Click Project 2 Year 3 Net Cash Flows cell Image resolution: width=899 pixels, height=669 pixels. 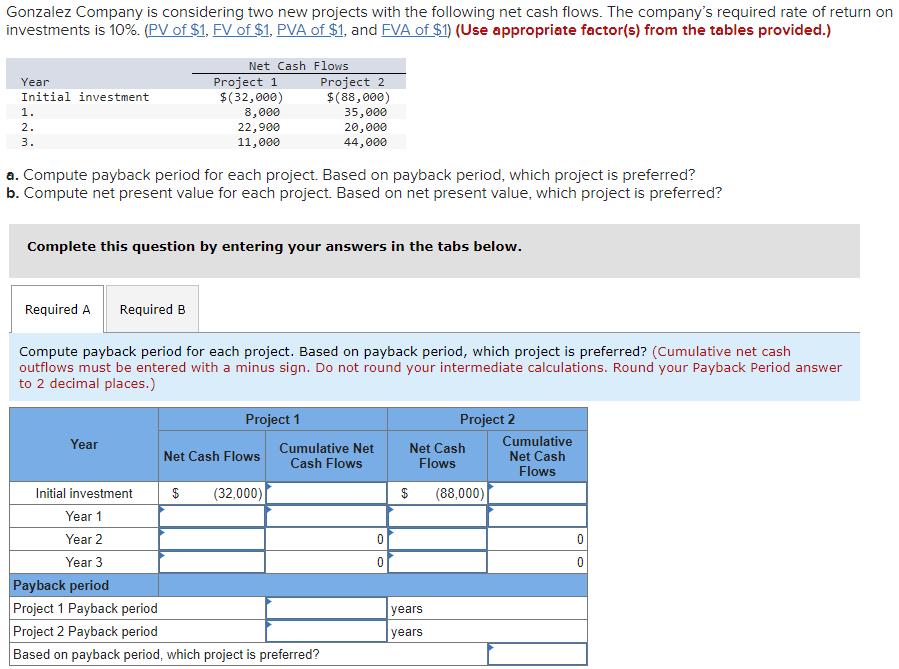coord(437,561)
